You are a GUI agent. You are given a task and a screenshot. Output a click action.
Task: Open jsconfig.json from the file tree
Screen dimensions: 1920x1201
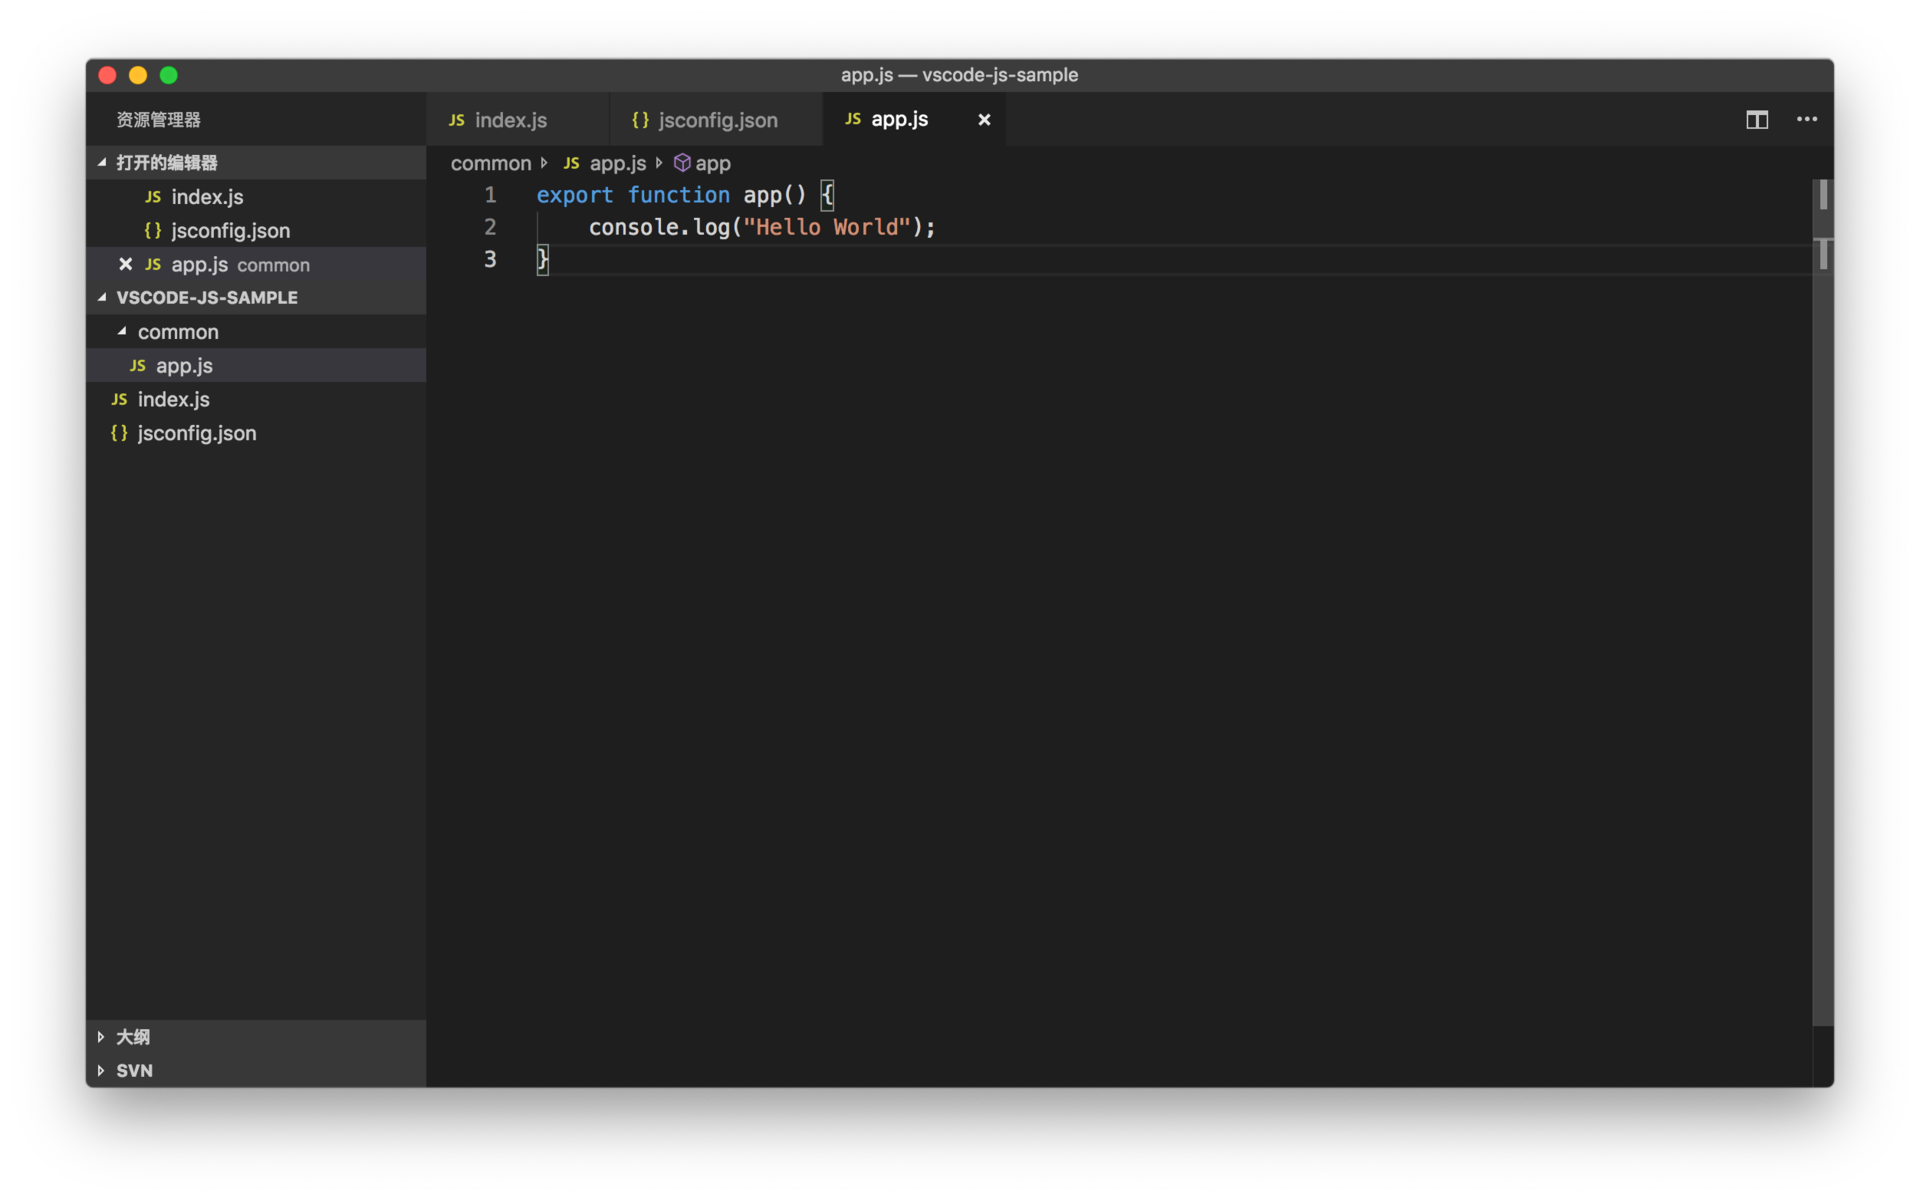click(x=196, y=433)
